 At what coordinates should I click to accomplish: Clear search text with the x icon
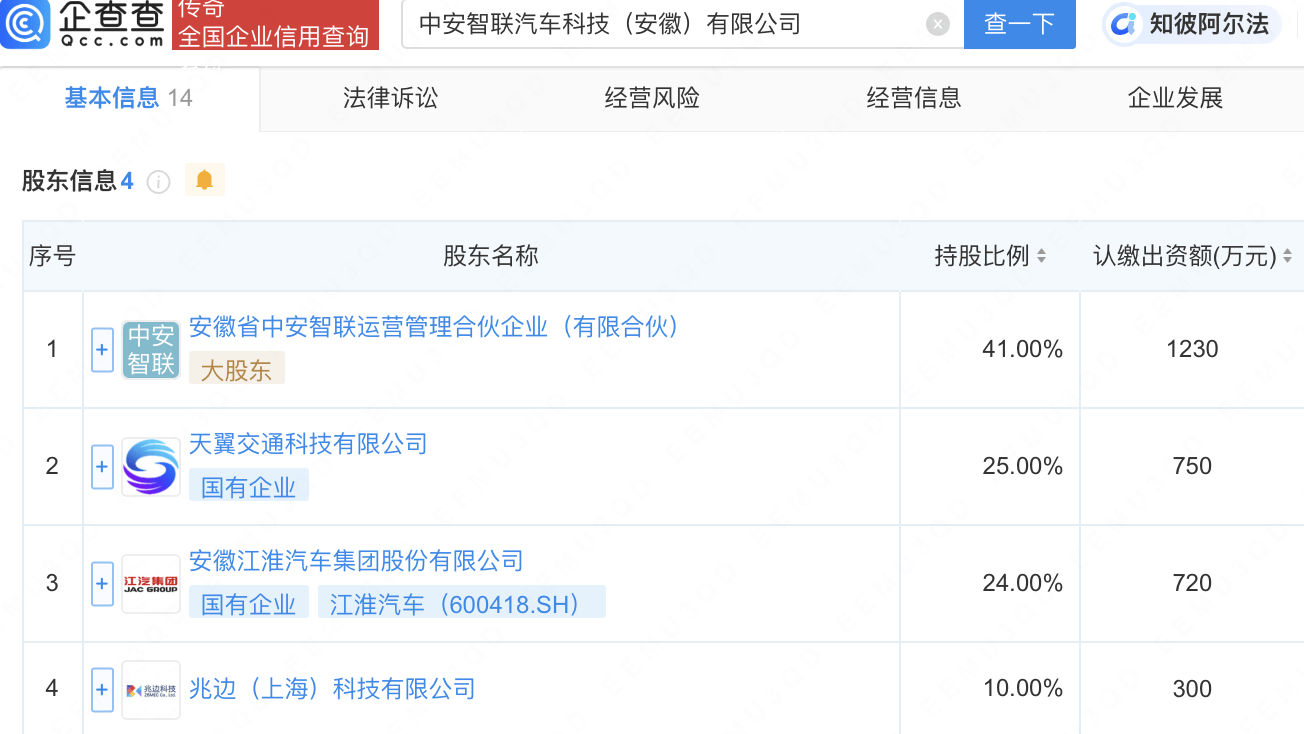point(937,24)
